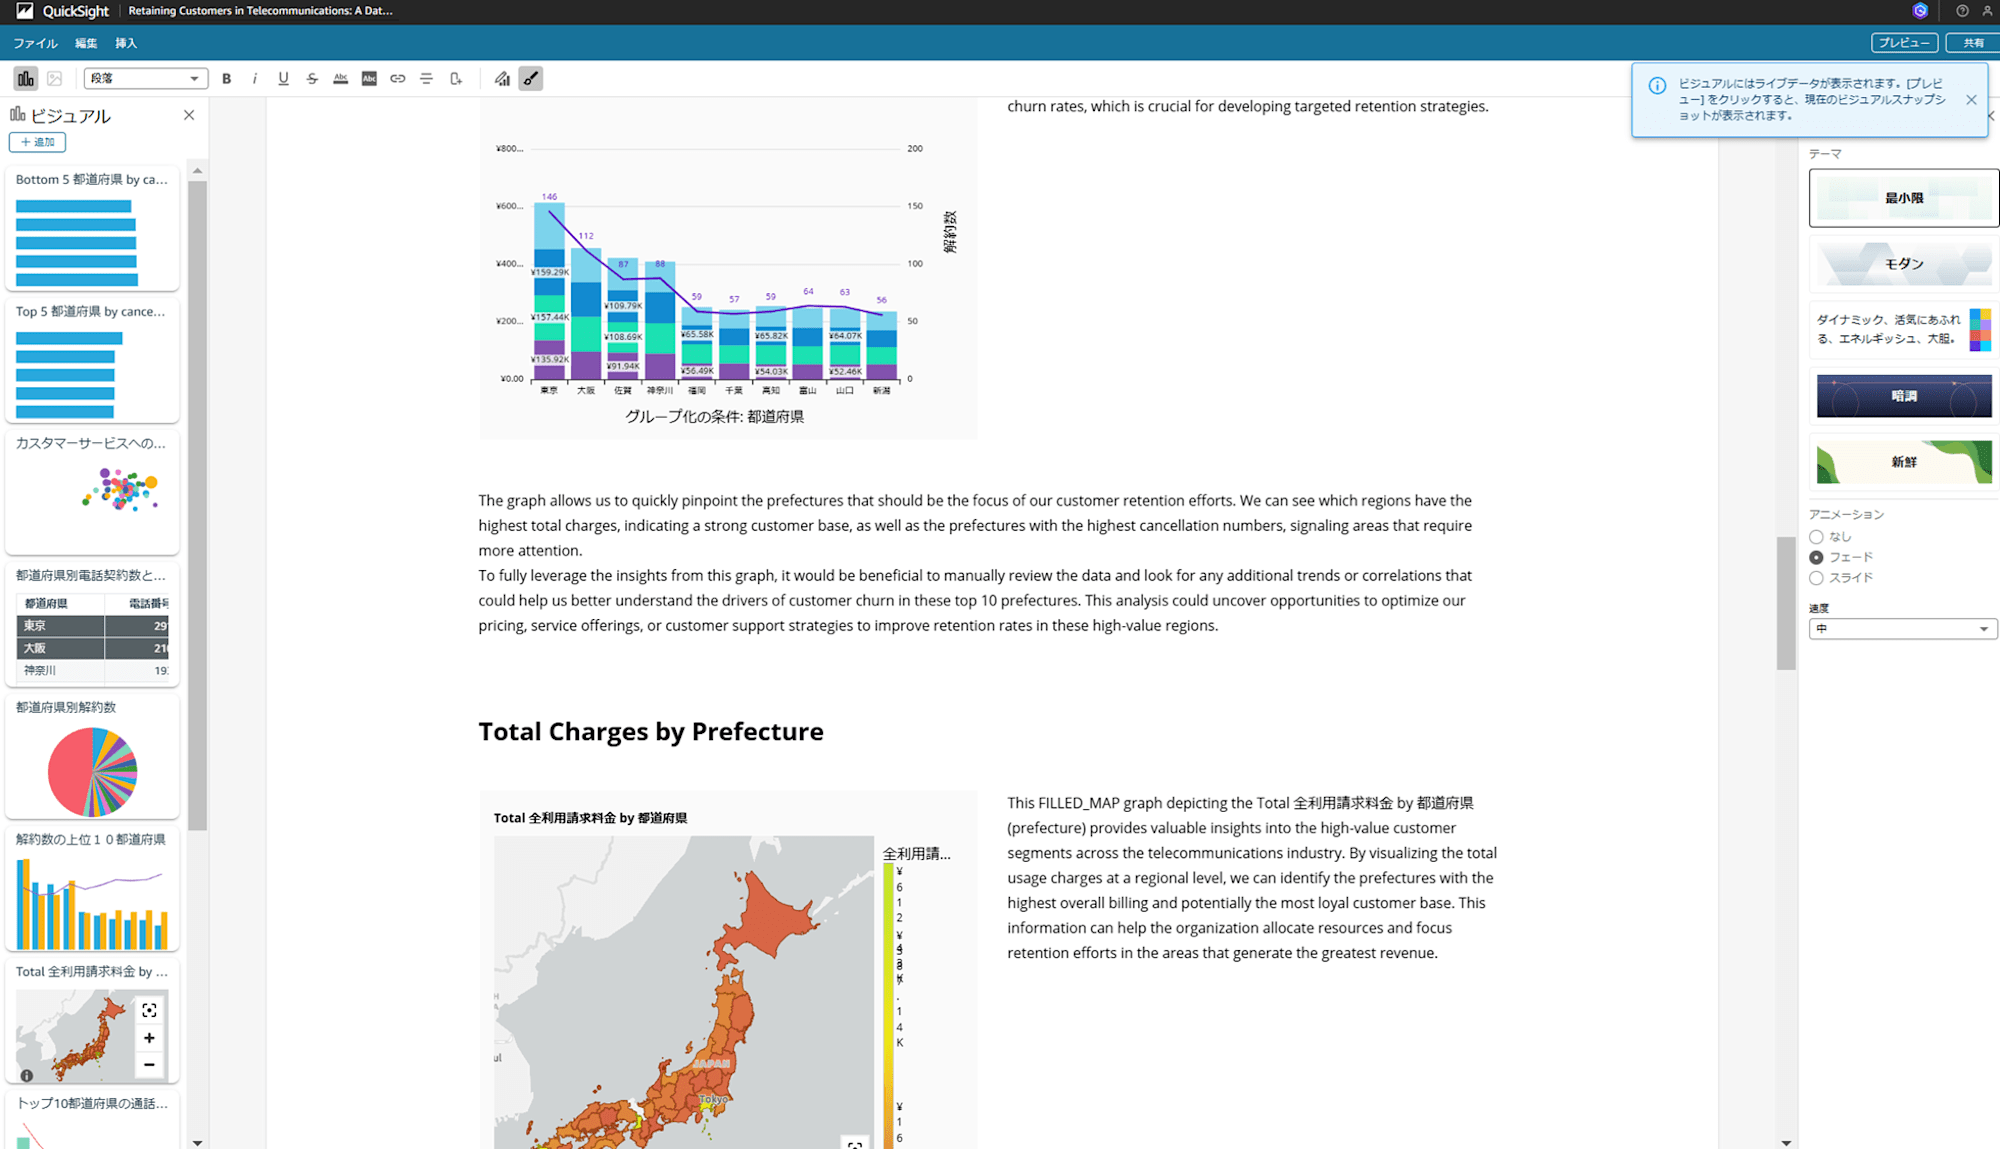
Task: Toggle underline formatting
Action: pyautogui.click(x=284, y=78)
